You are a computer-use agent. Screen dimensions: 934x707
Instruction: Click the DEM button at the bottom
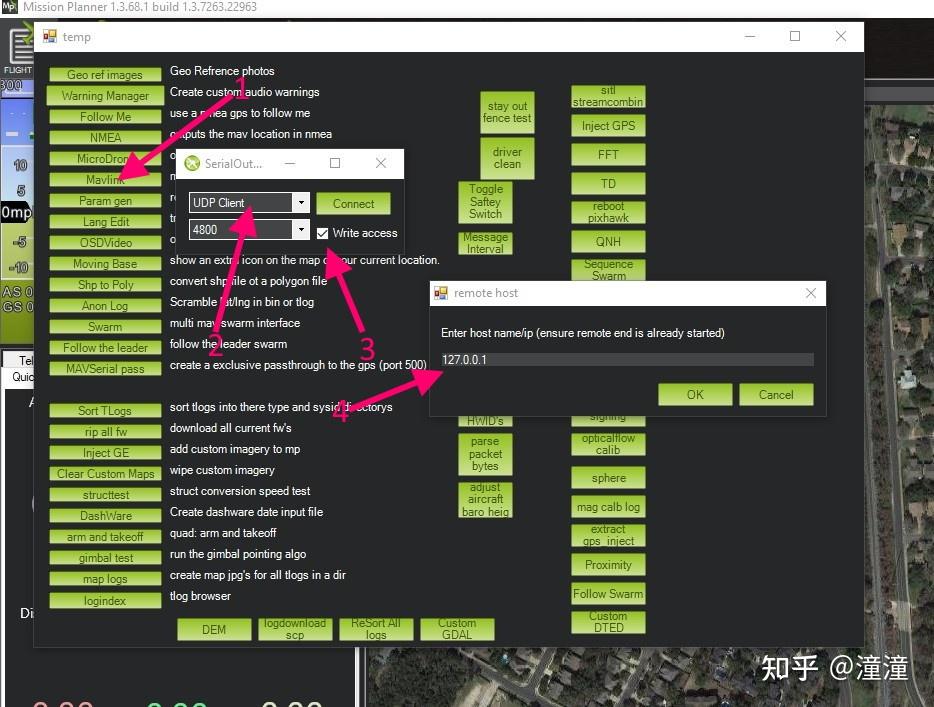coord(213,629)
